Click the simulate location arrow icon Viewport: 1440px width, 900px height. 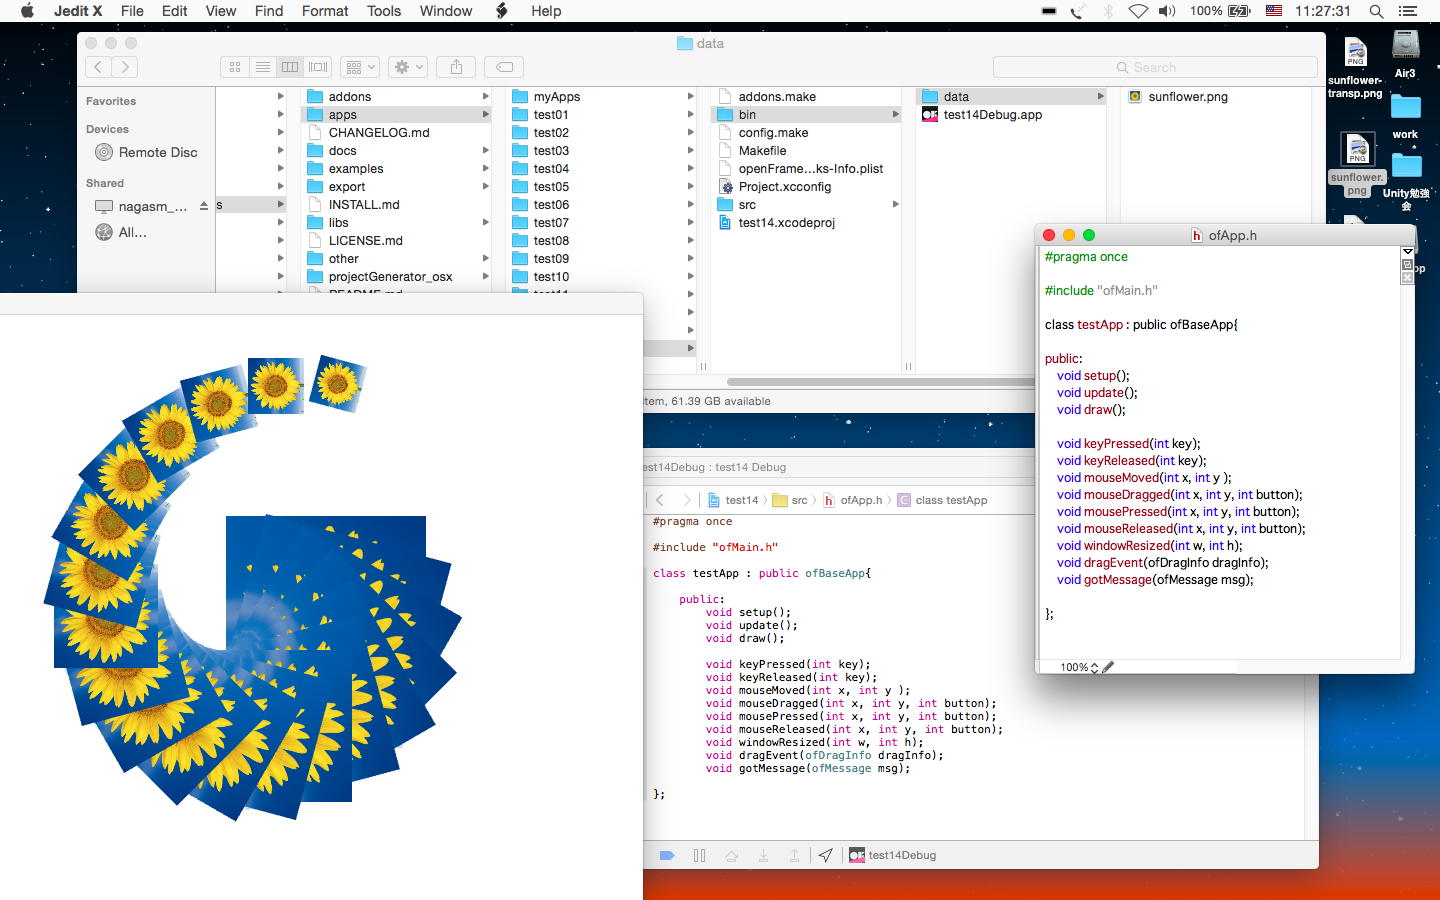click(825, 855)
